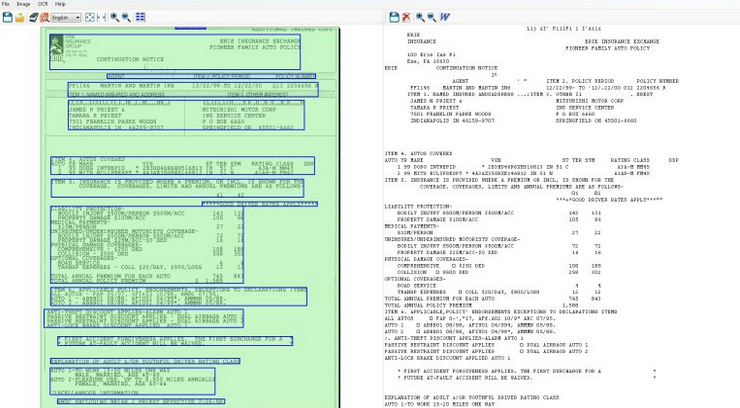The image size is (740, 408).
Task: Click 'TOTAL ANNUAL POLICY PREMIUM' in output text
Action: (428, 306)
